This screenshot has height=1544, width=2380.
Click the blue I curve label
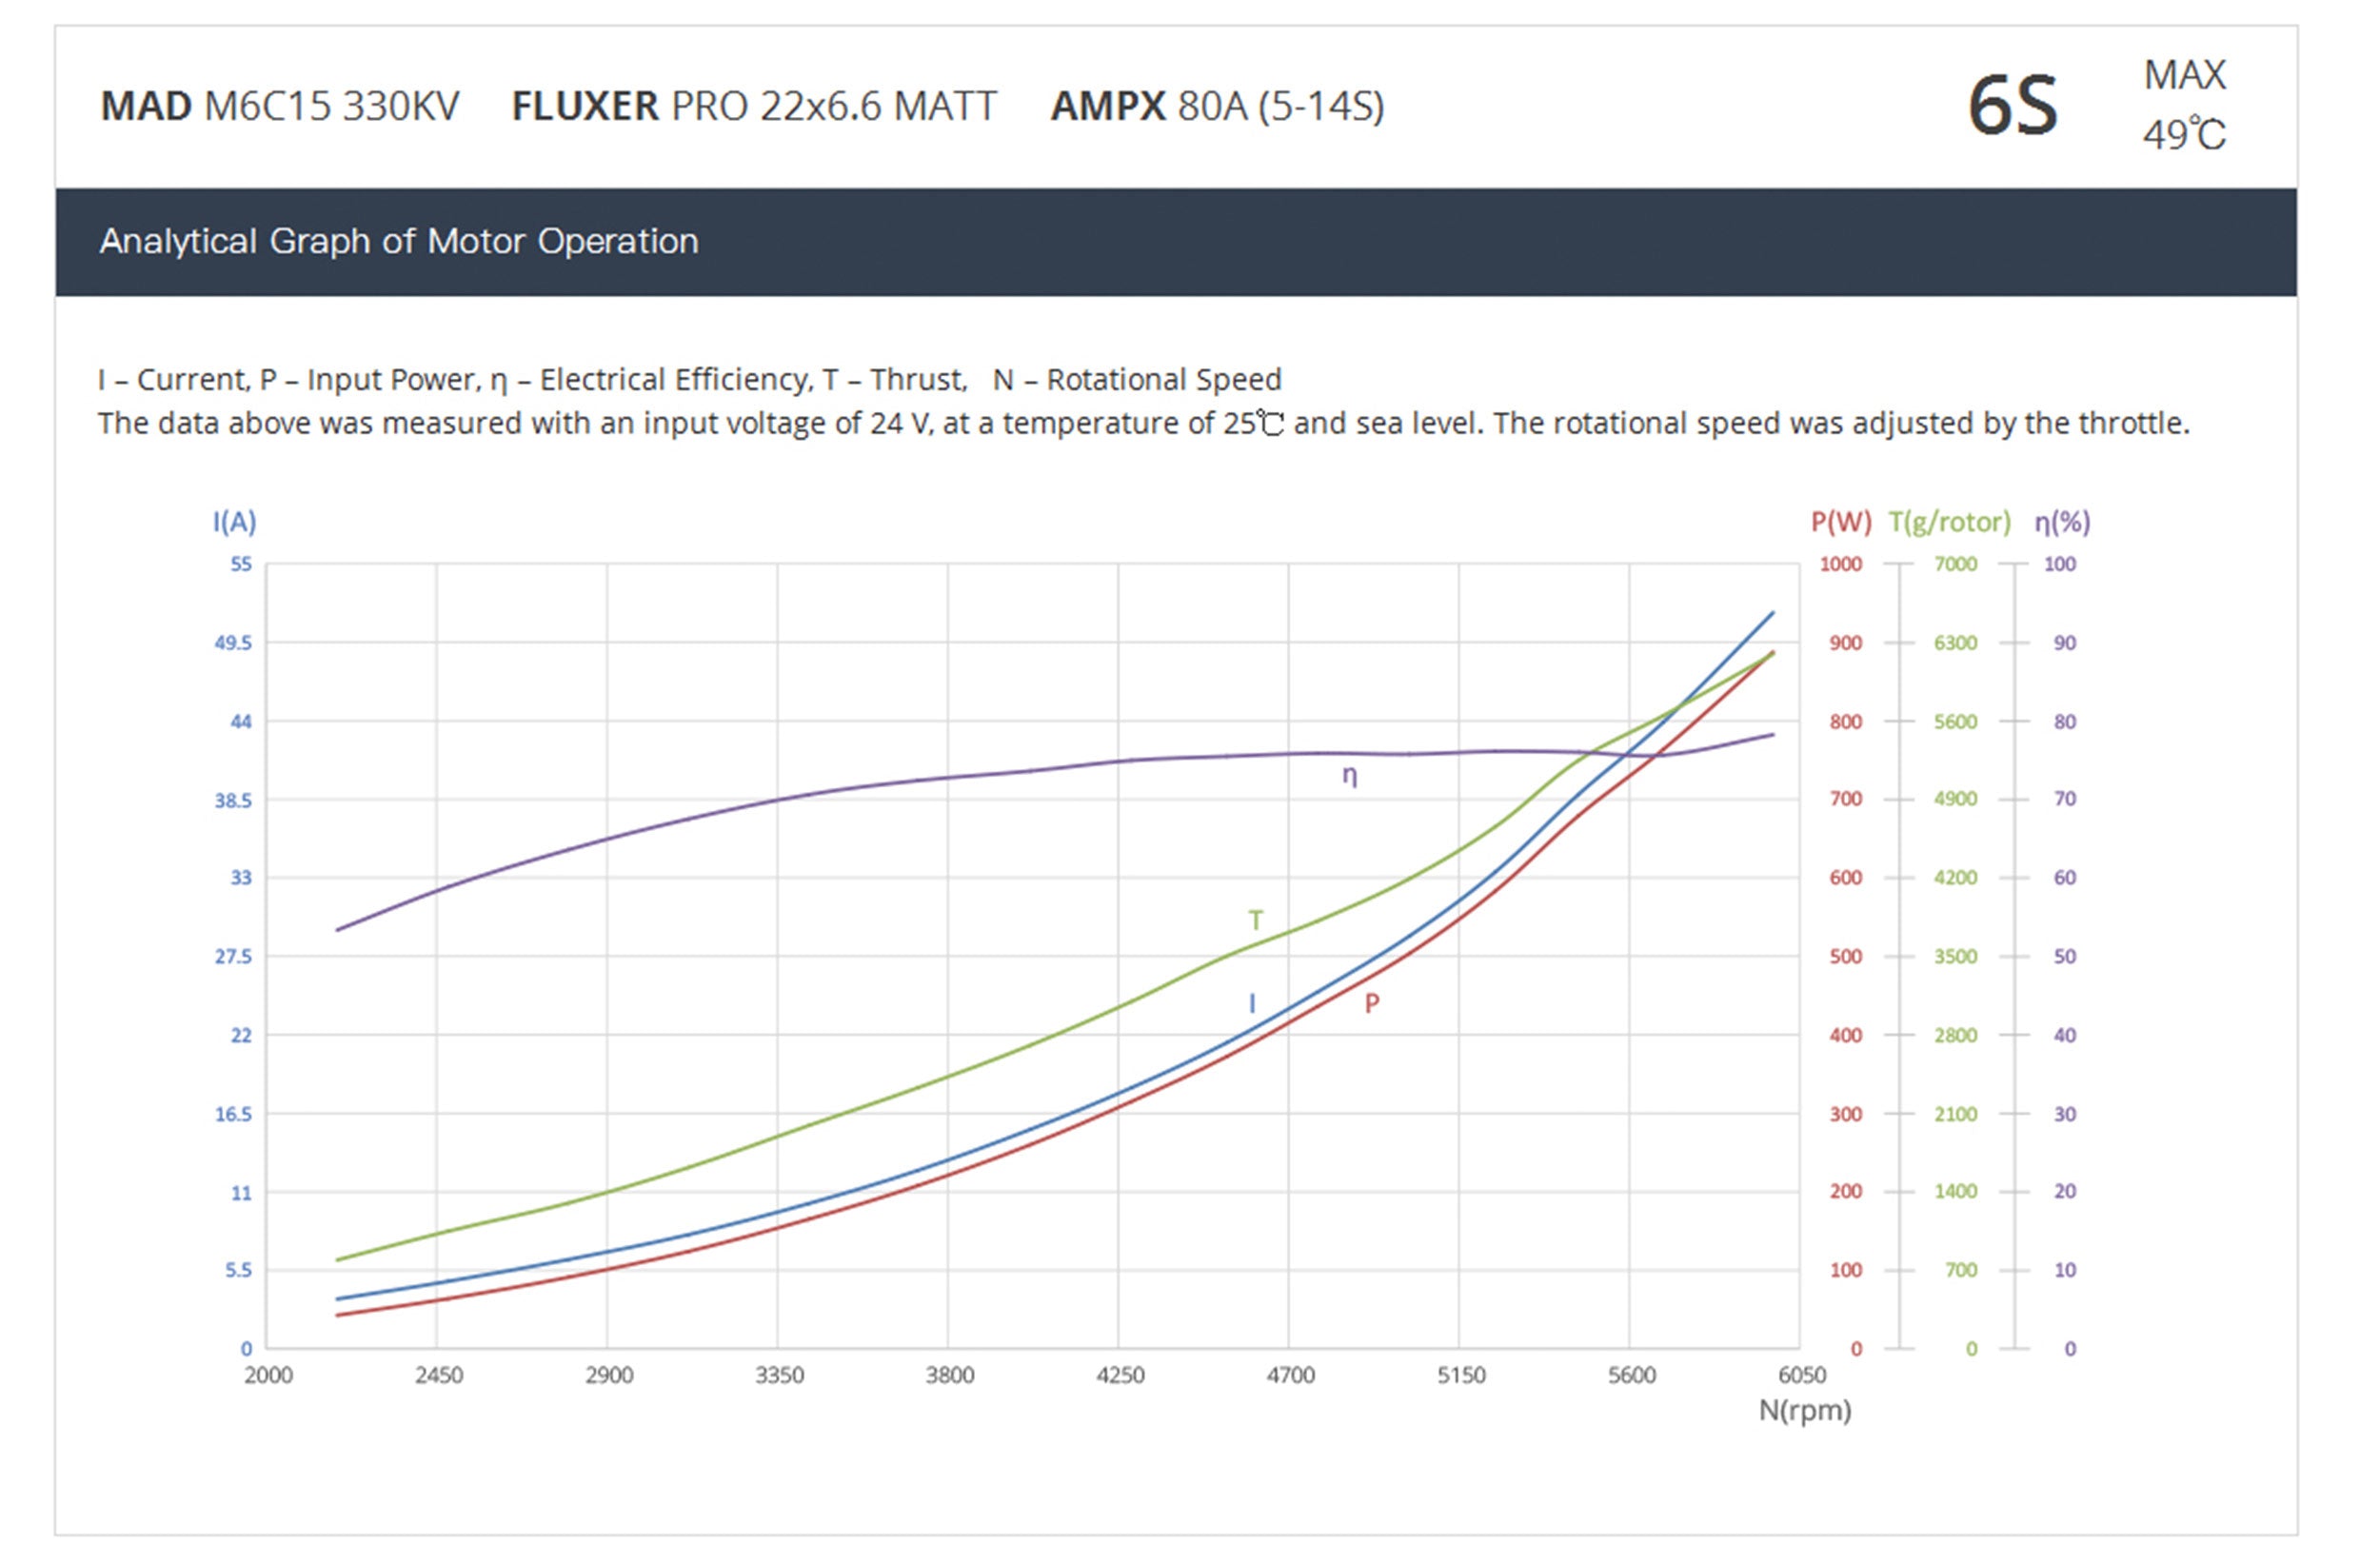(1251, 1003)
